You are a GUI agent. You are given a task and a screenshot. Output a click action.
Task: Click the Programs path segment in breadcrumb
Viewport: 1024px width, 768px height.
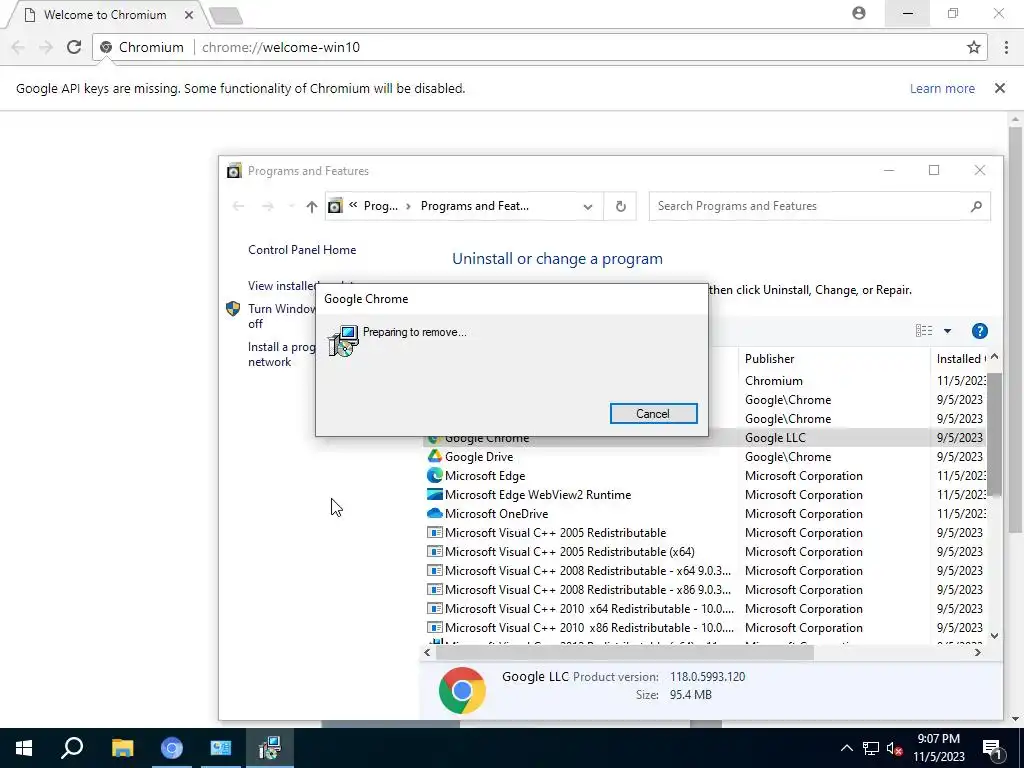(381, 206)
